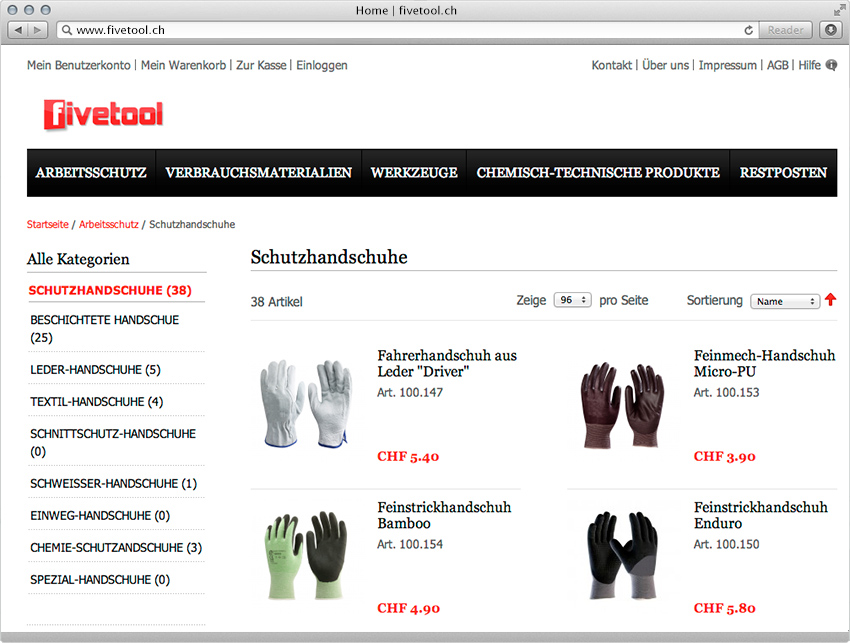This screenshot has height=643, width=850.
Task: Open the items per page dropdown
Action: point(572,300)
